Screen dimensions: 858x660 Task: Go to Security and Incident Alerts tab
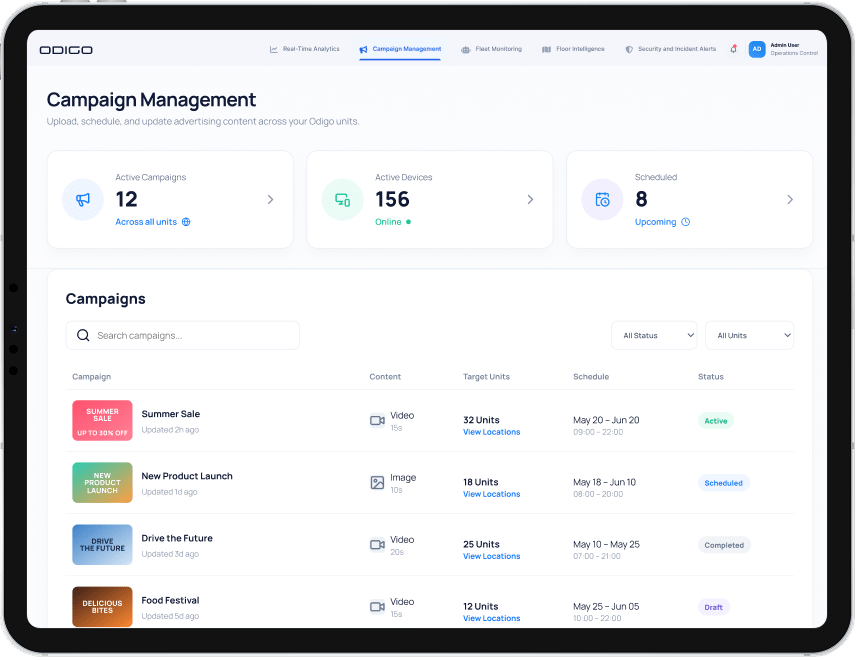click(671, 49)
